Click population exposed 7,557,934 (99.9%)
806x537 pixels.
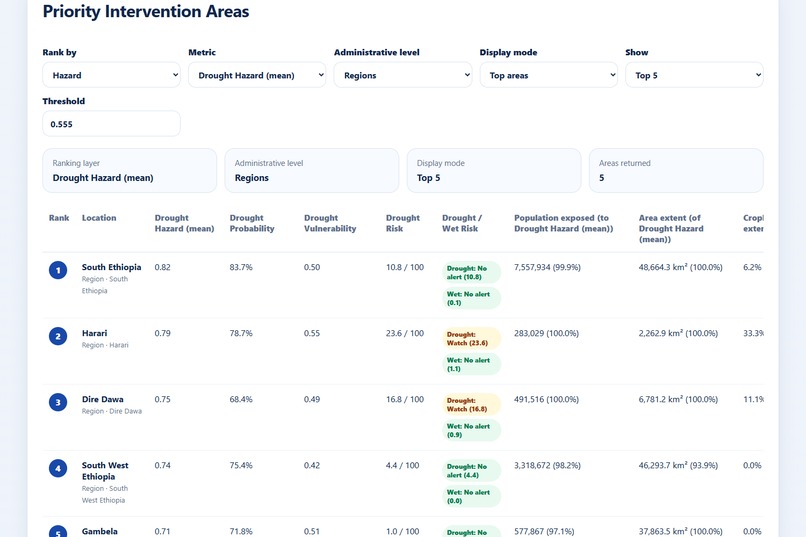pos(547,267)
